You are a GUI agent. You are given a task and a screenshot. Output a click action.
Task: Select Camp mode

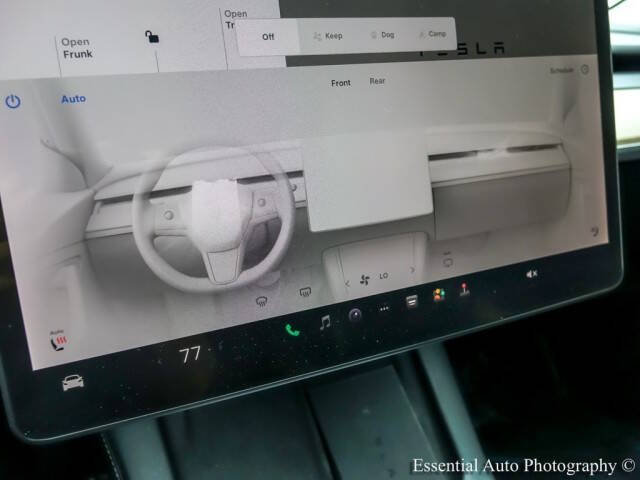(x=432, y=34)
